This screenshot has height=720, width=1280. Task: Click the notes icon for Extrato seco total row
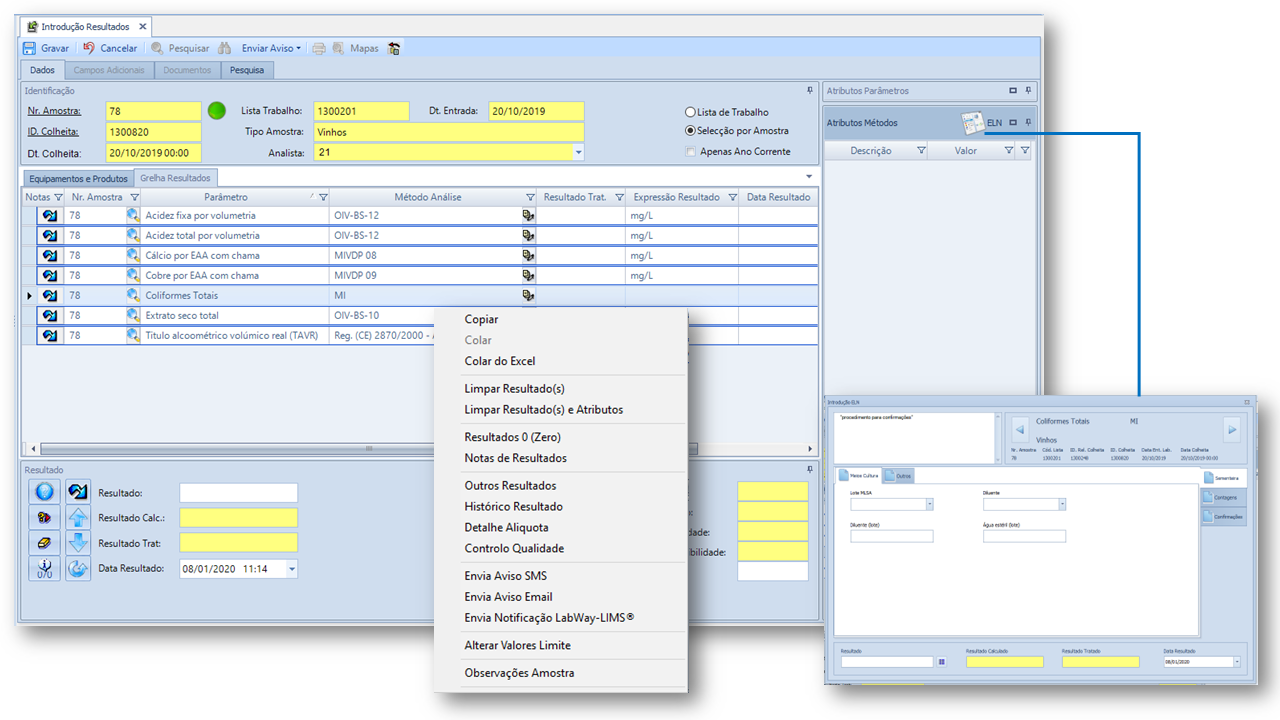[x=48, y=315]
